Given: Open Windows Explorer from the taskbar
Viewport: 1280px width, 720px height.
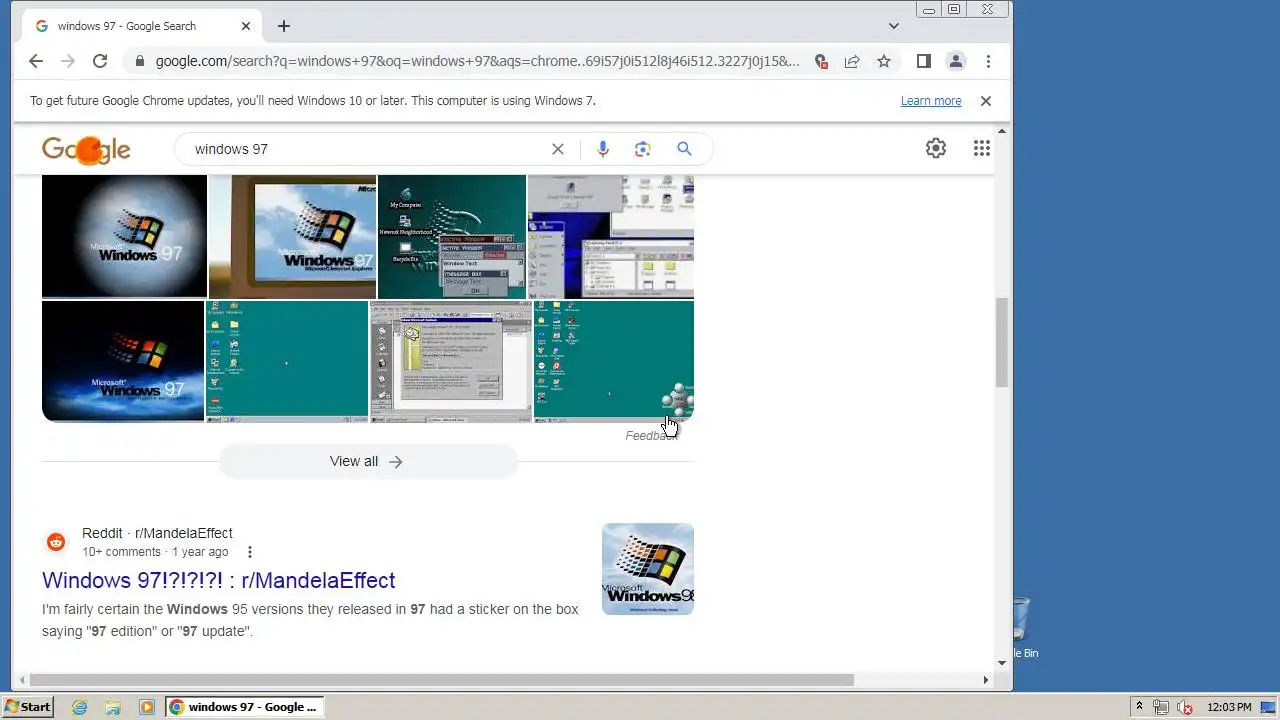Looking at the screenshot, I should click(x=113, y=707).
